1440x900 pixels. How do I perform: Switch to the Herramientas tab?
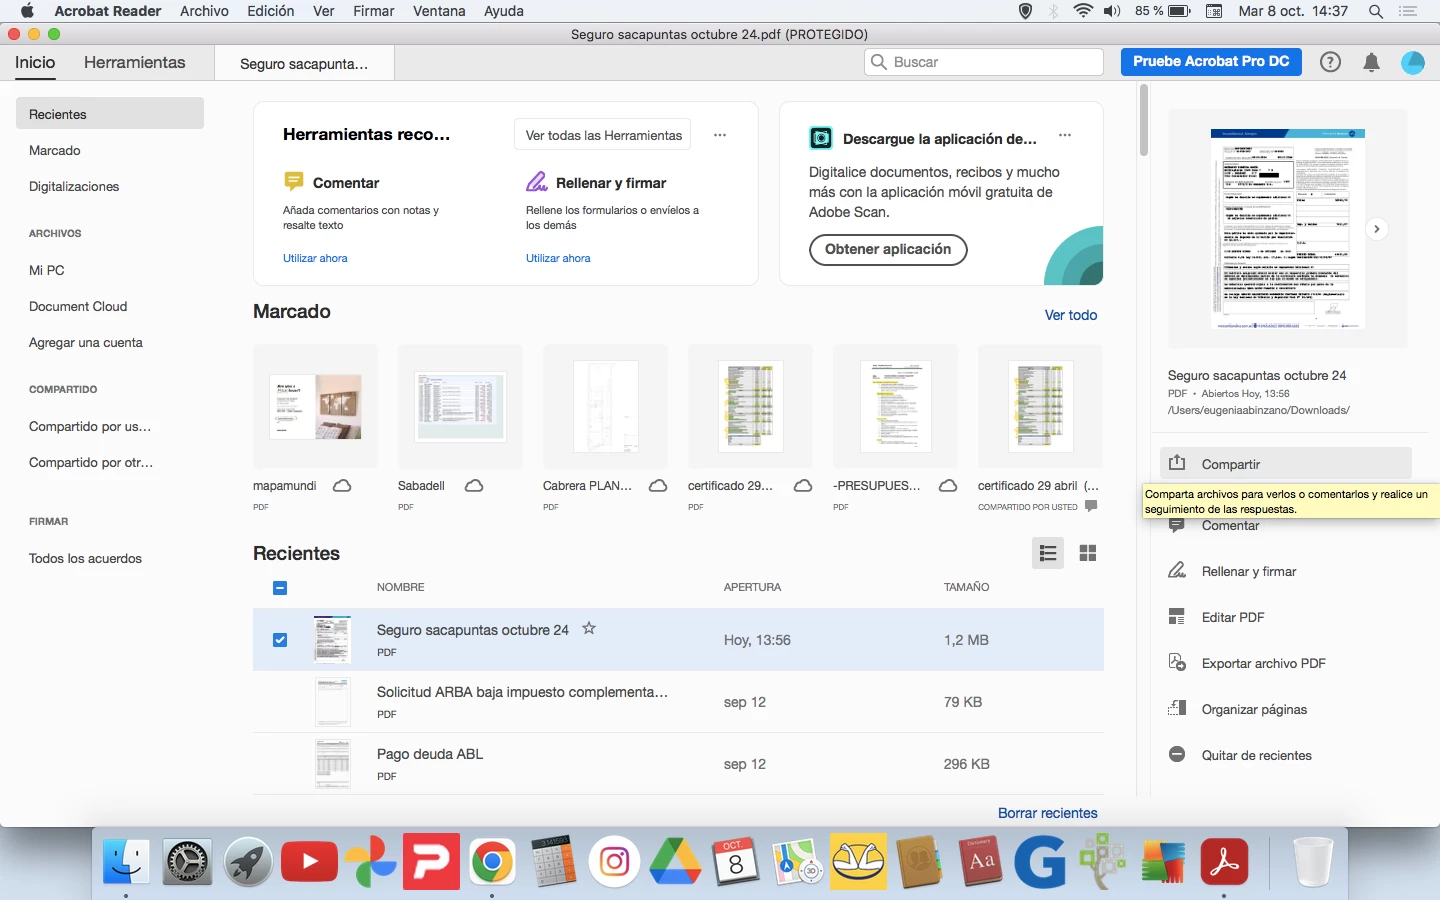pos(135,62)
